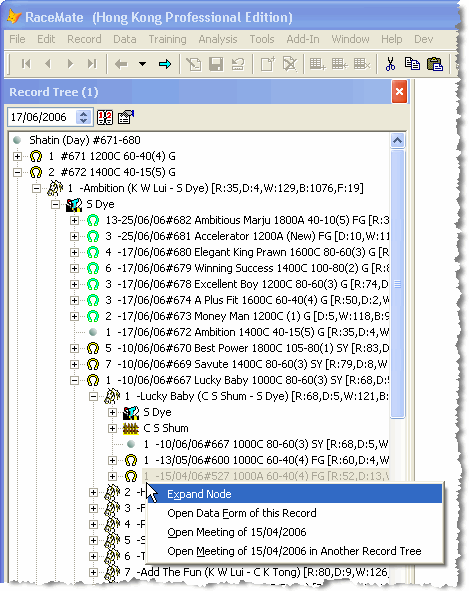Select the Money Man #673 row

tap(247, 316)
